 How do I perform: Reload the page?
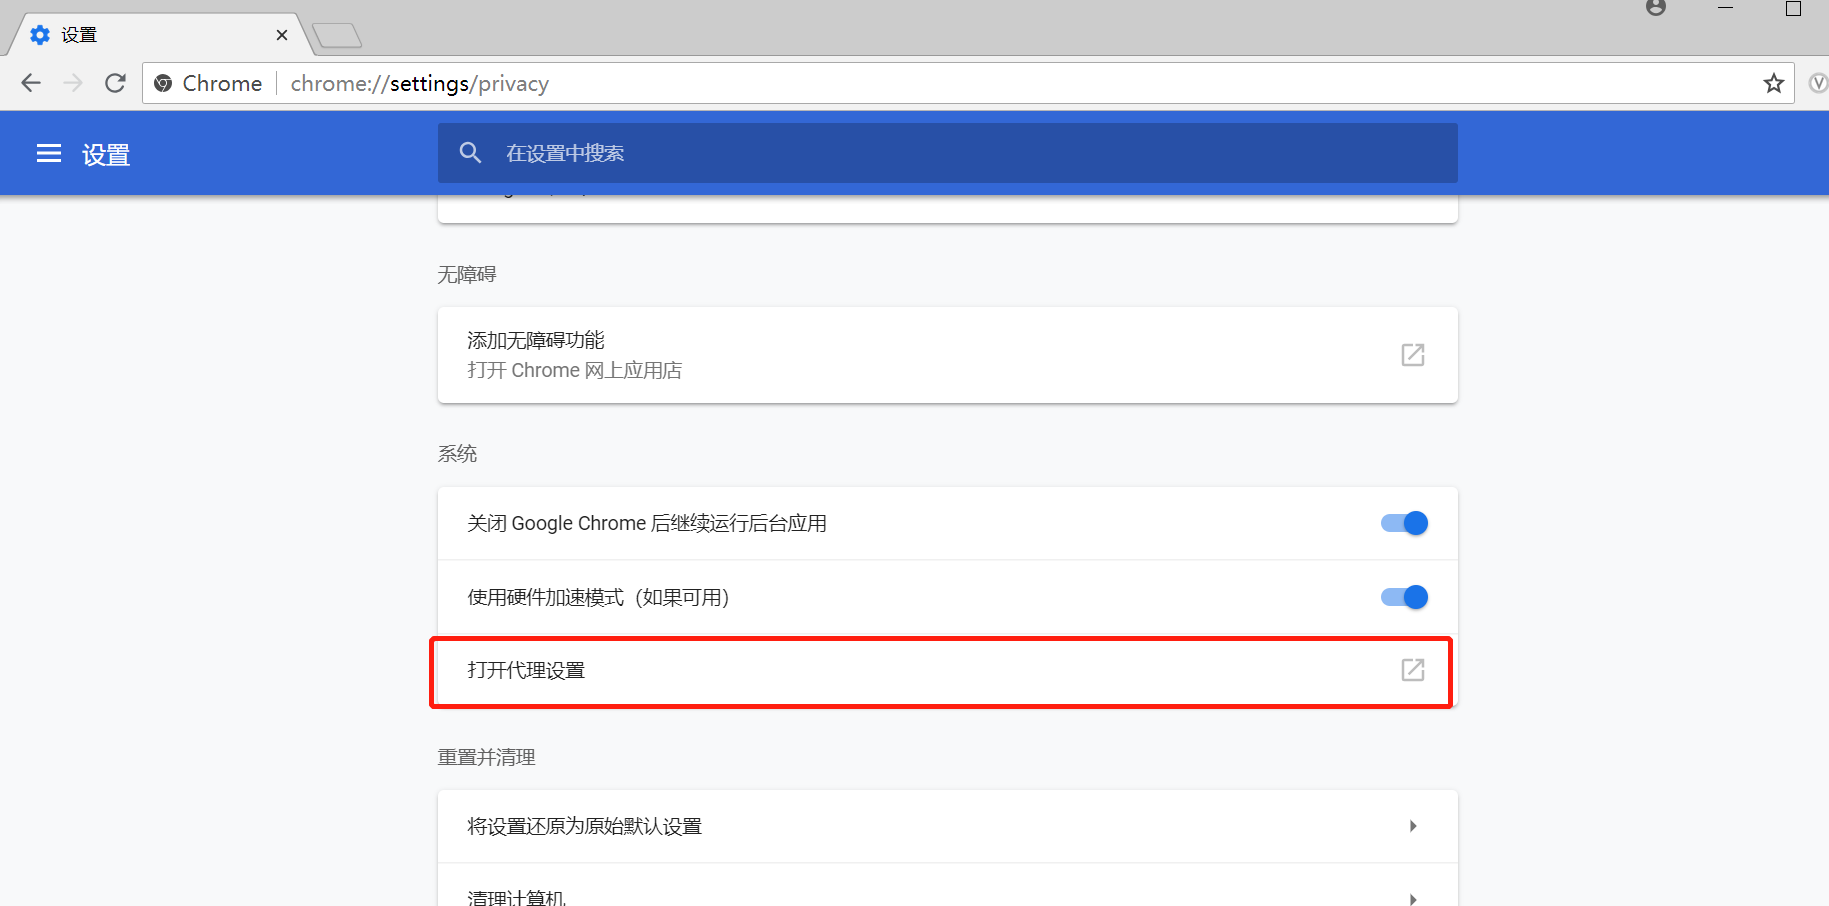pos(115,83)
